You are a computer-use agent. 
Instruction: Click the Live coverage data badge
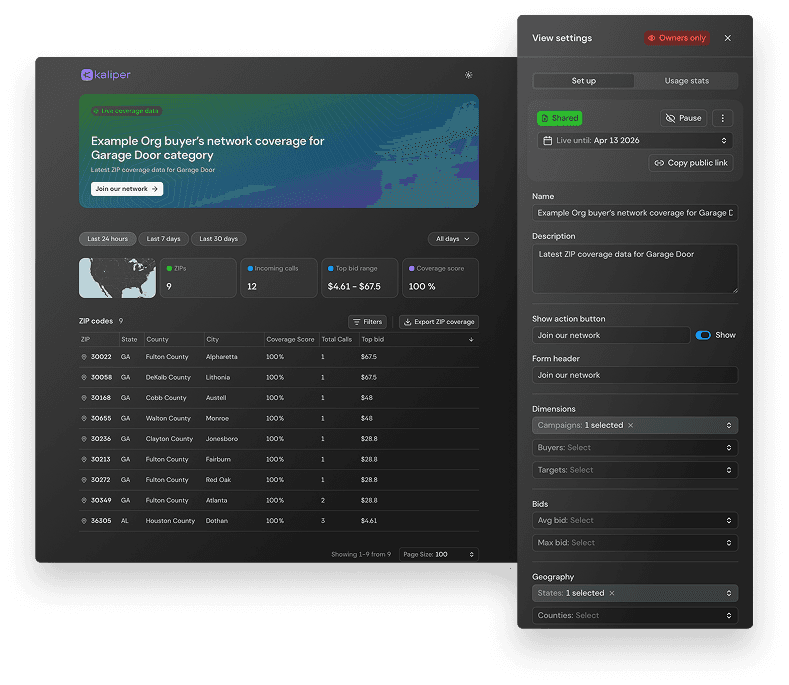pos(126,111)
